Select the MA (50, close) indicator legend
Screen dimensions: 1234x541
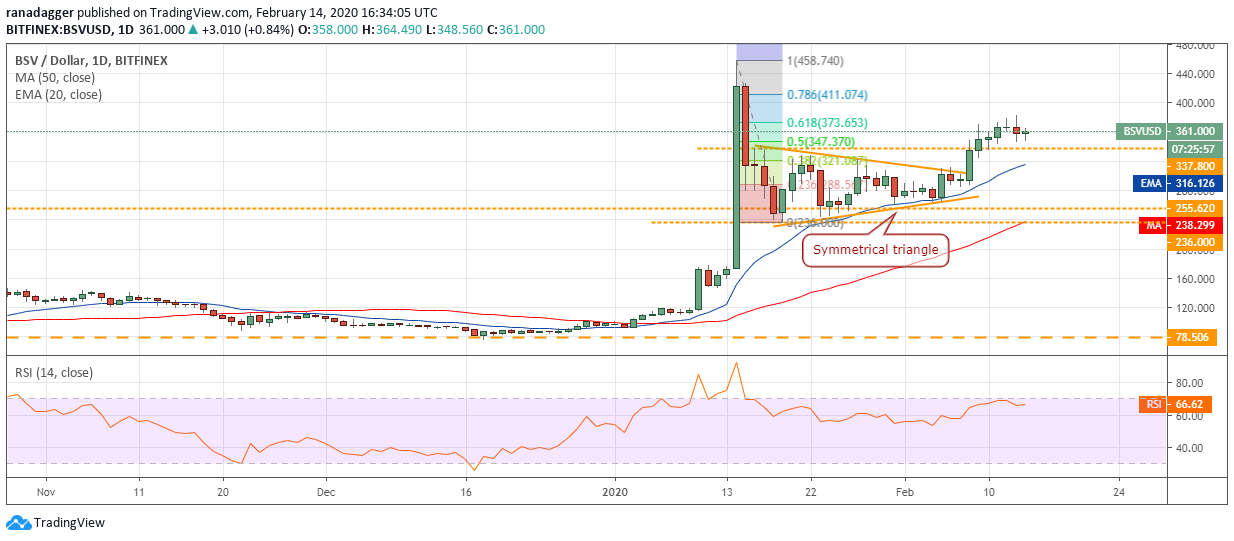pos(55,78)
